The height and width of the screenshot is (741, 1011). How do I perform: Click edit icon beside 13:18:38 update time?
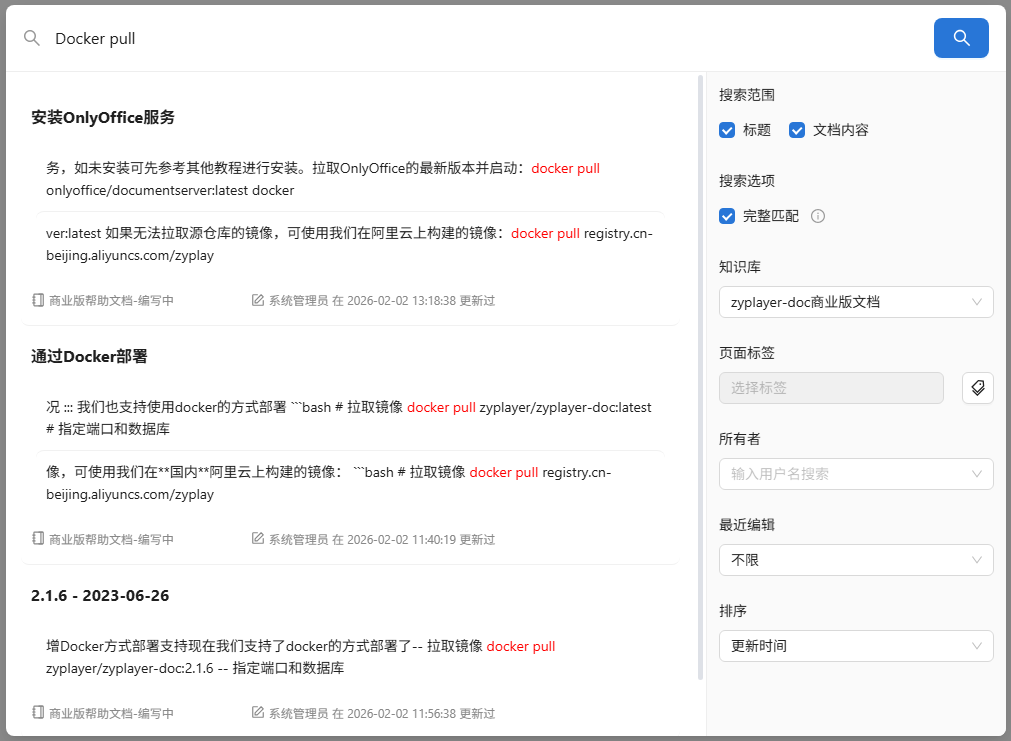258,300
